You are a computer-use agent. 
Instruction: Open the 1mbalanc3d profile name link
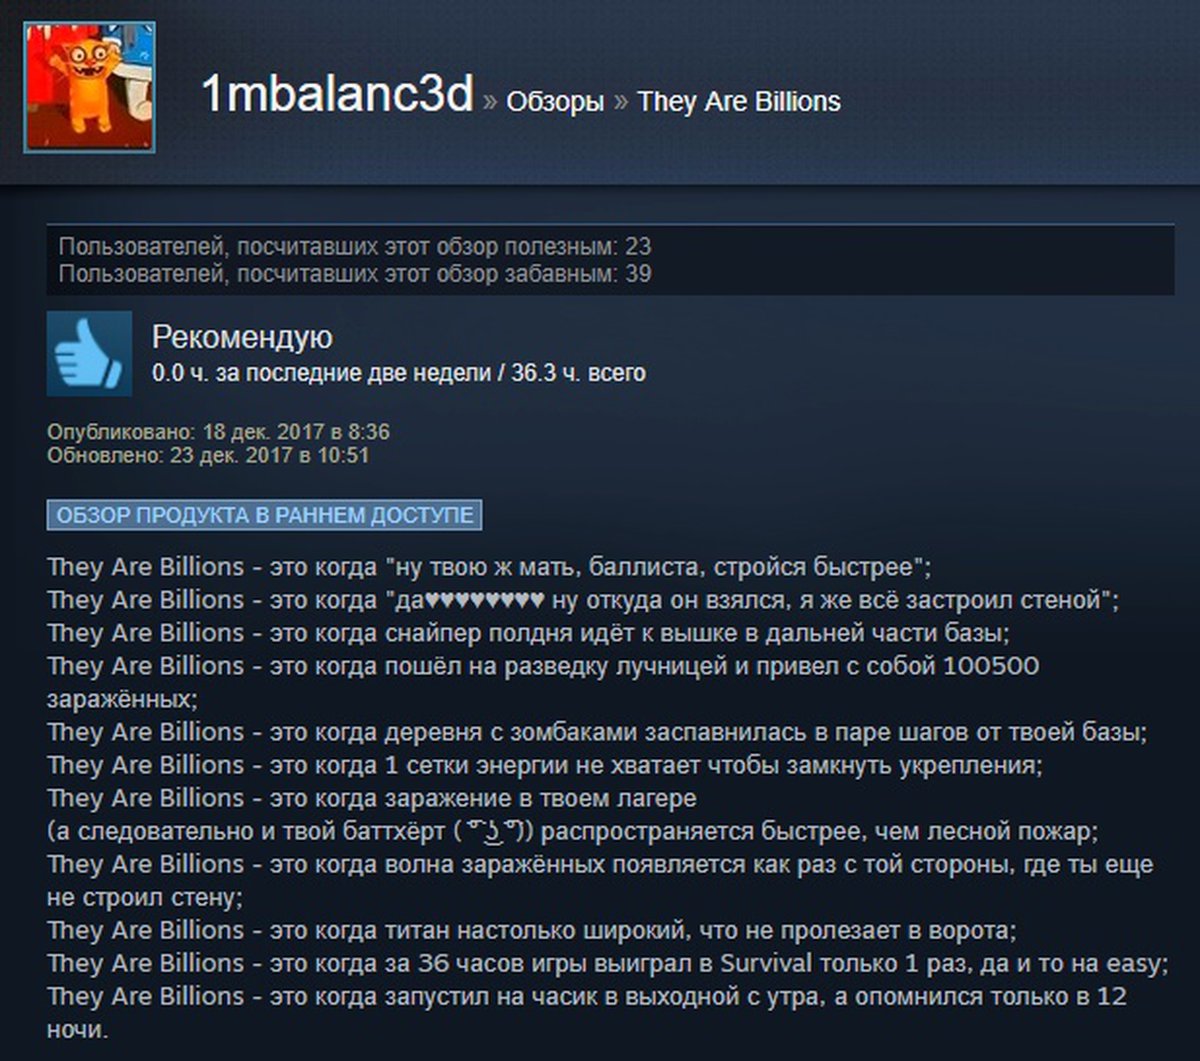(x=337, y=97)
